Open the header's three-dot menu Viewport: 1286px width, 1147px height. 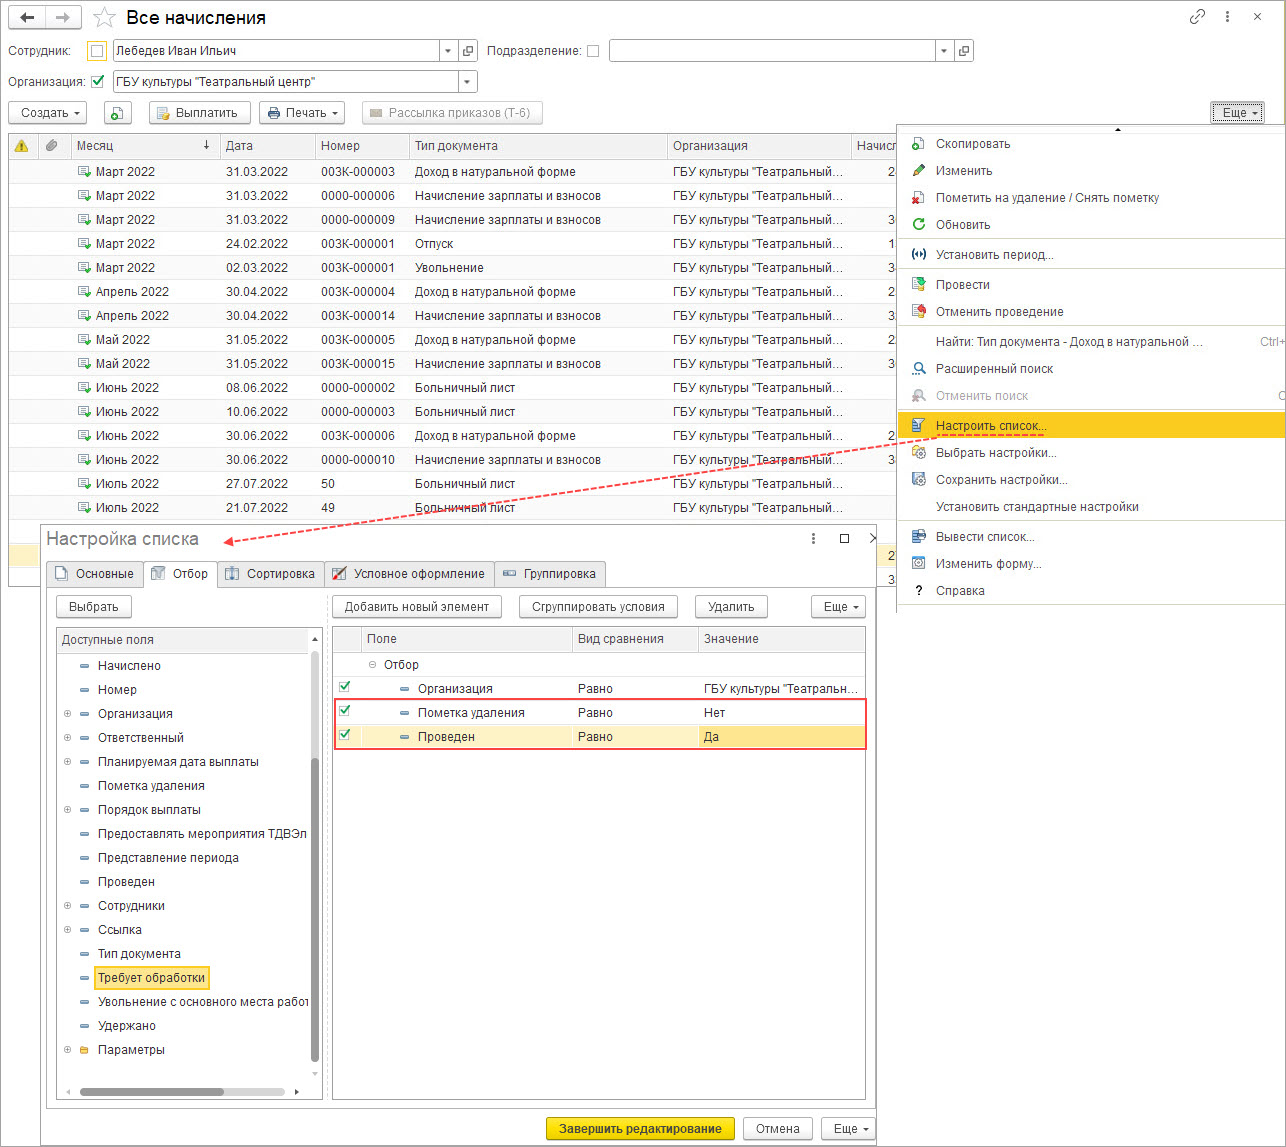coord(1227,17)
